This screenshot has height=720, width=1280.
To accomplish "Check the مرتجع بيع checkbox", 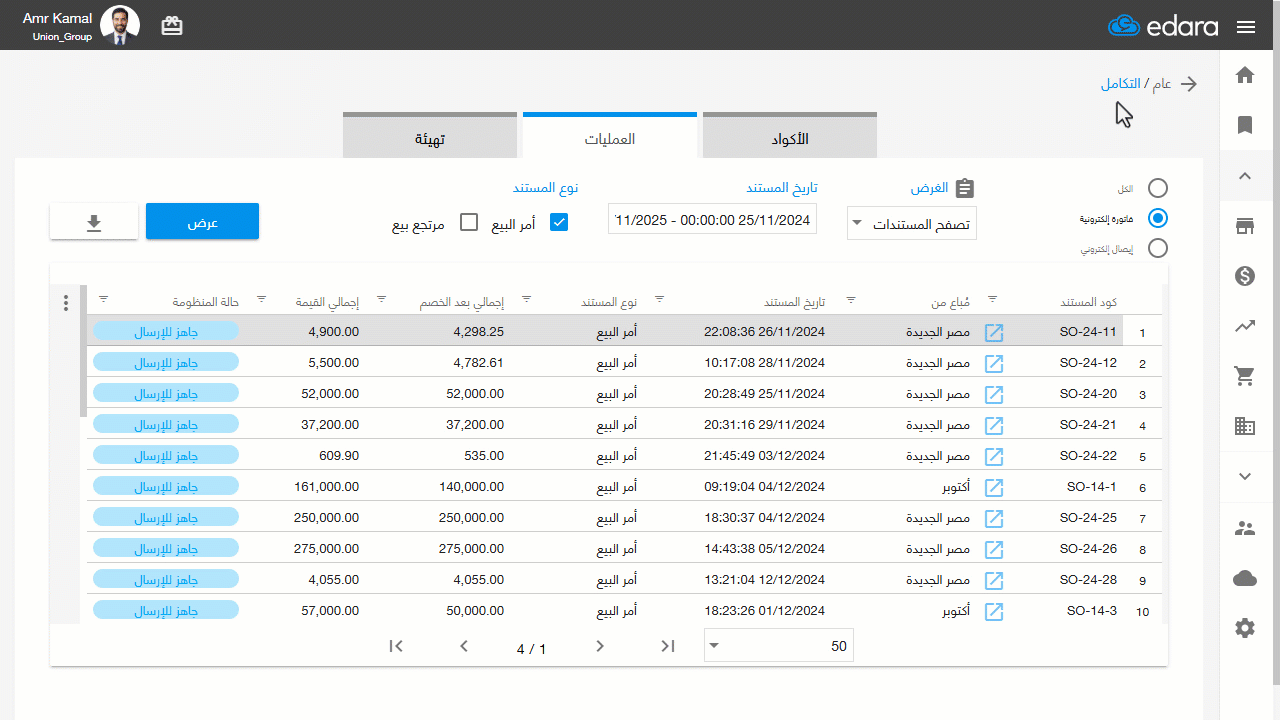I will tap(469, 222).
